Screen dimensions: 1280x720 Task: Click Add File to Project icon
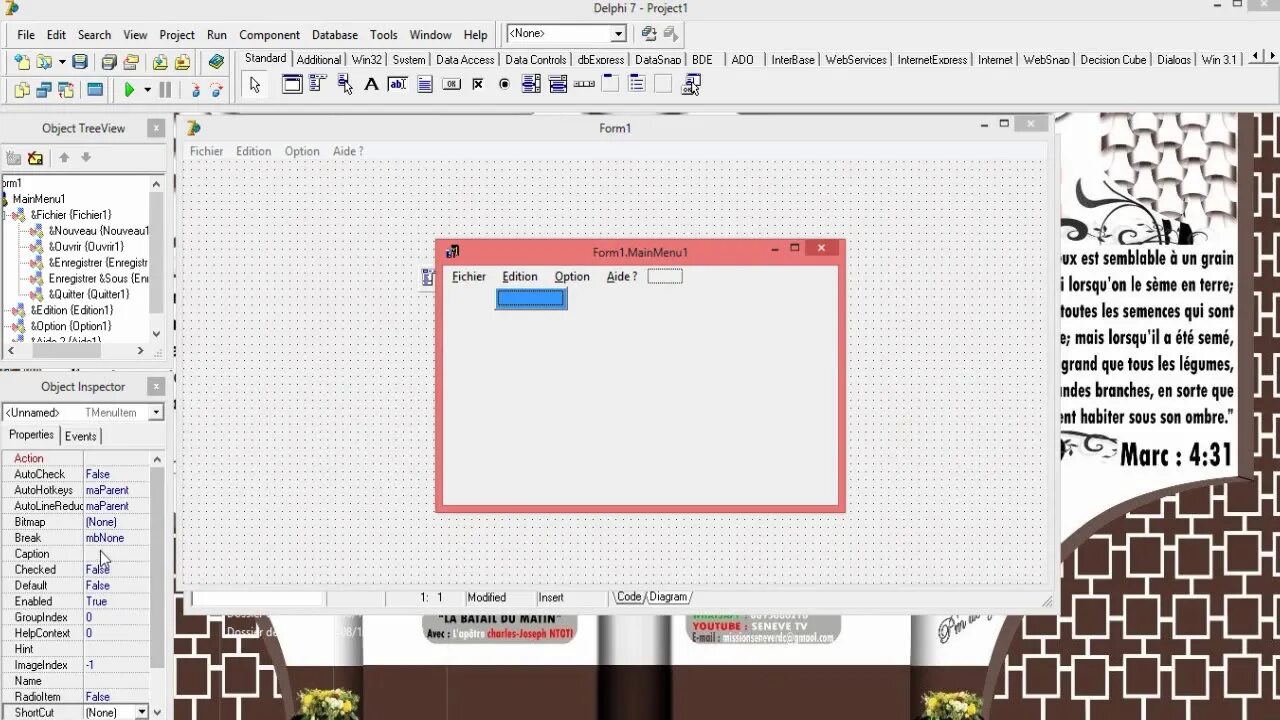click(x=160, y=62)
